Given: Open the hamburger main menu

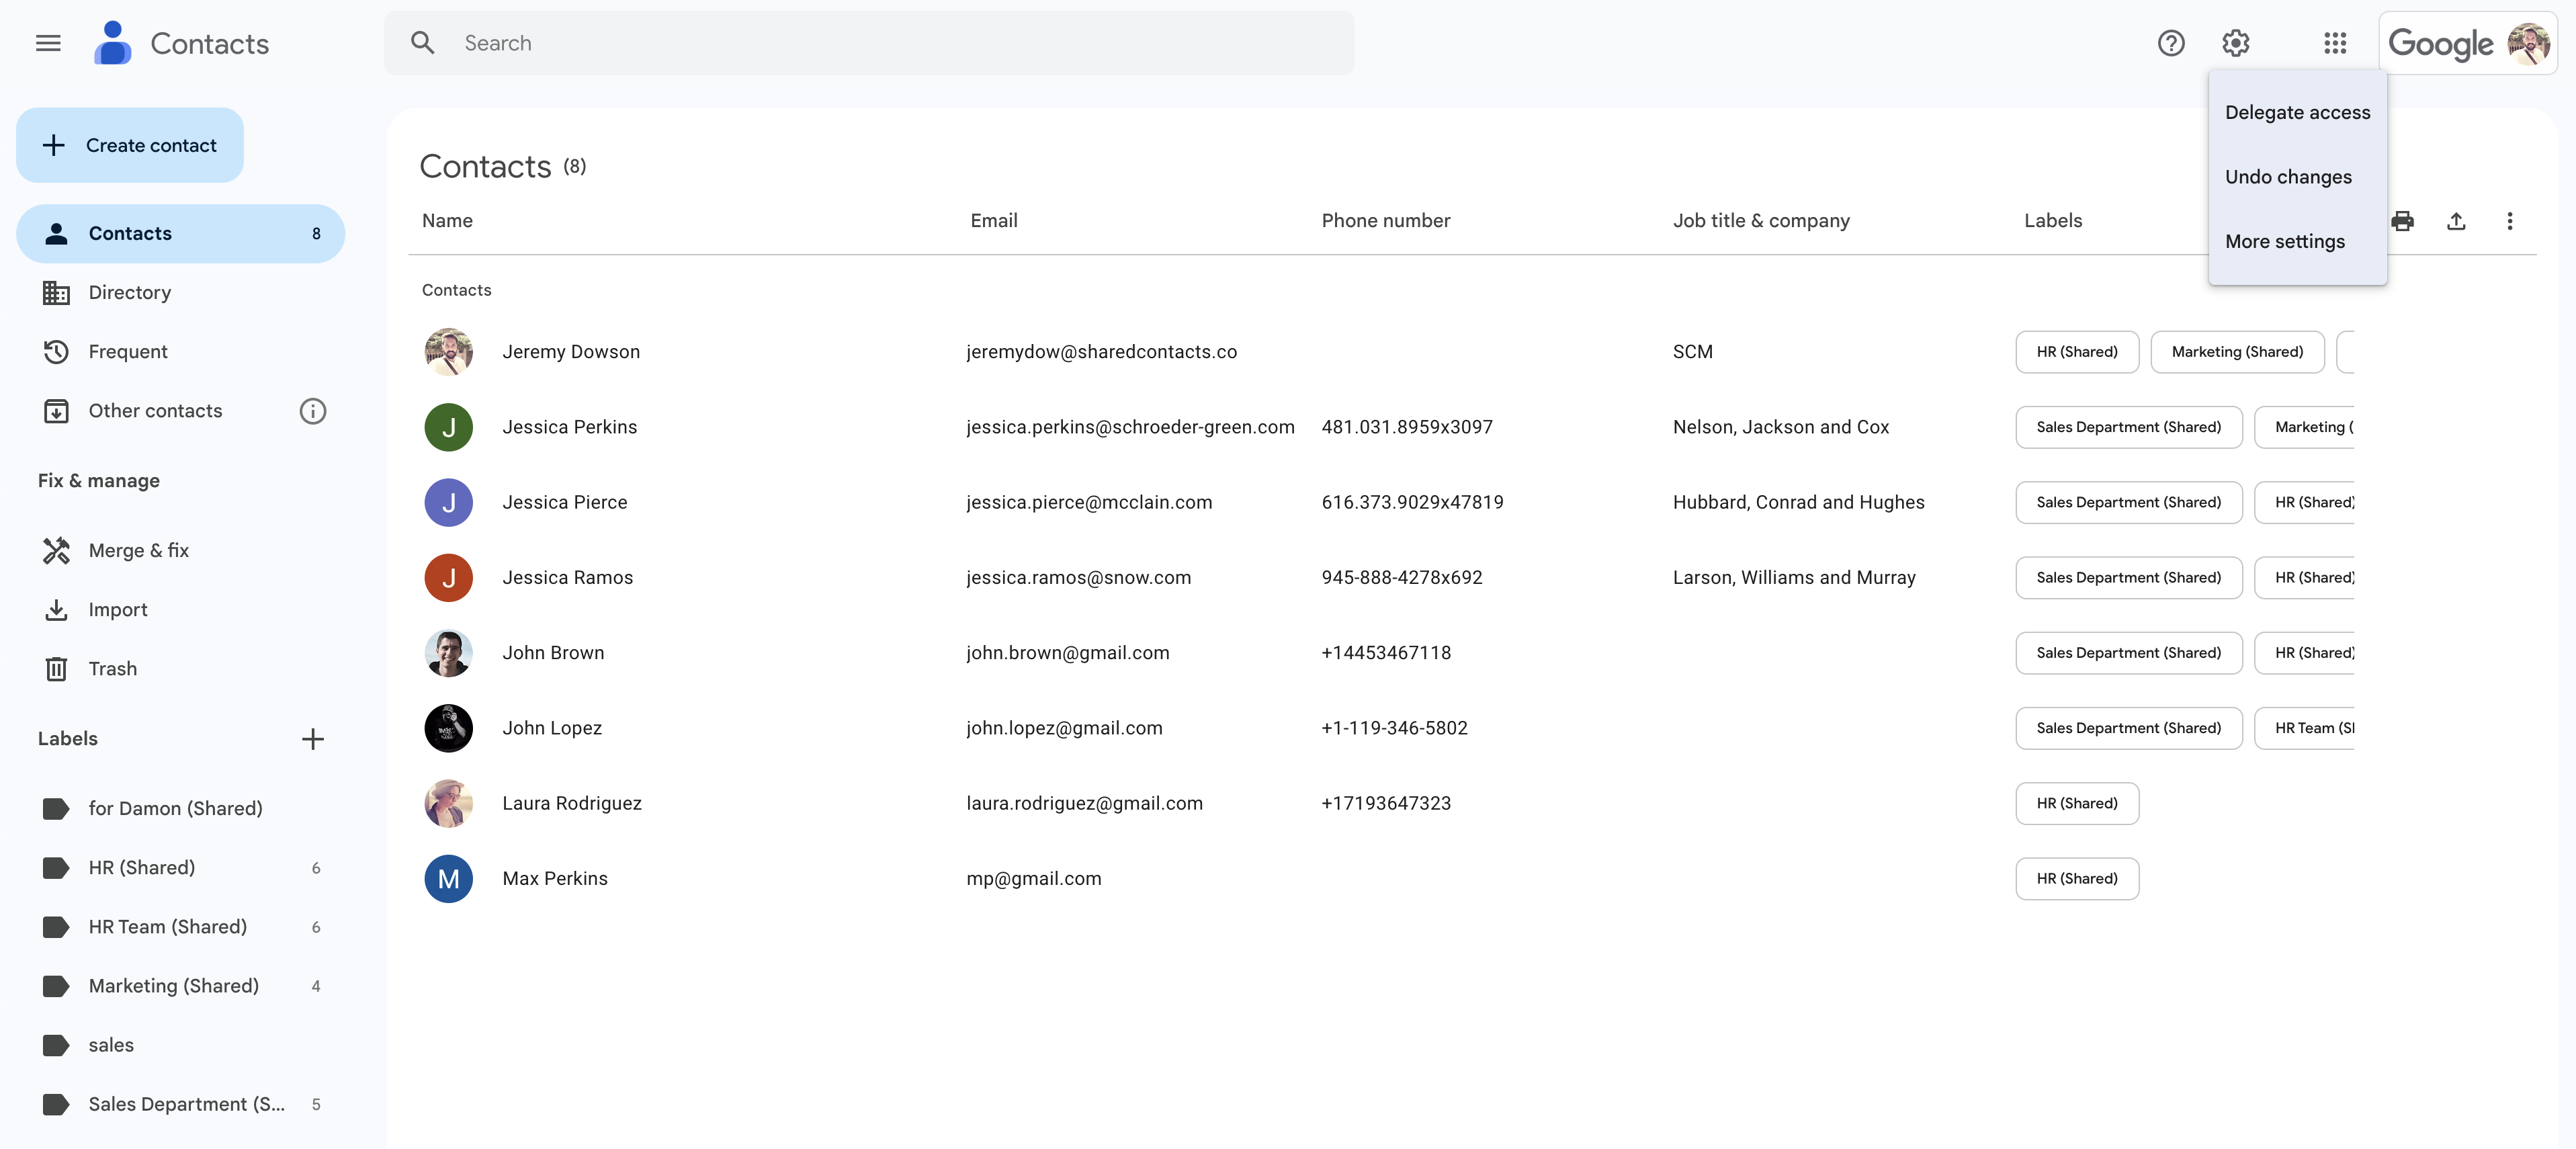Looking at the screenshot, I should (48, 43).
